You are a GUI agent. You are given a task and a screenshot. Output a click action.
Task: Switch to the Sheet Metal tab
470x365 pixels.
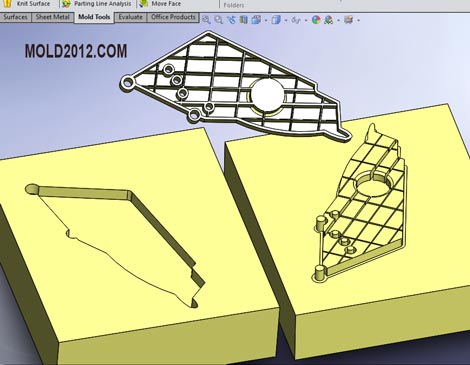click(53, 17)
